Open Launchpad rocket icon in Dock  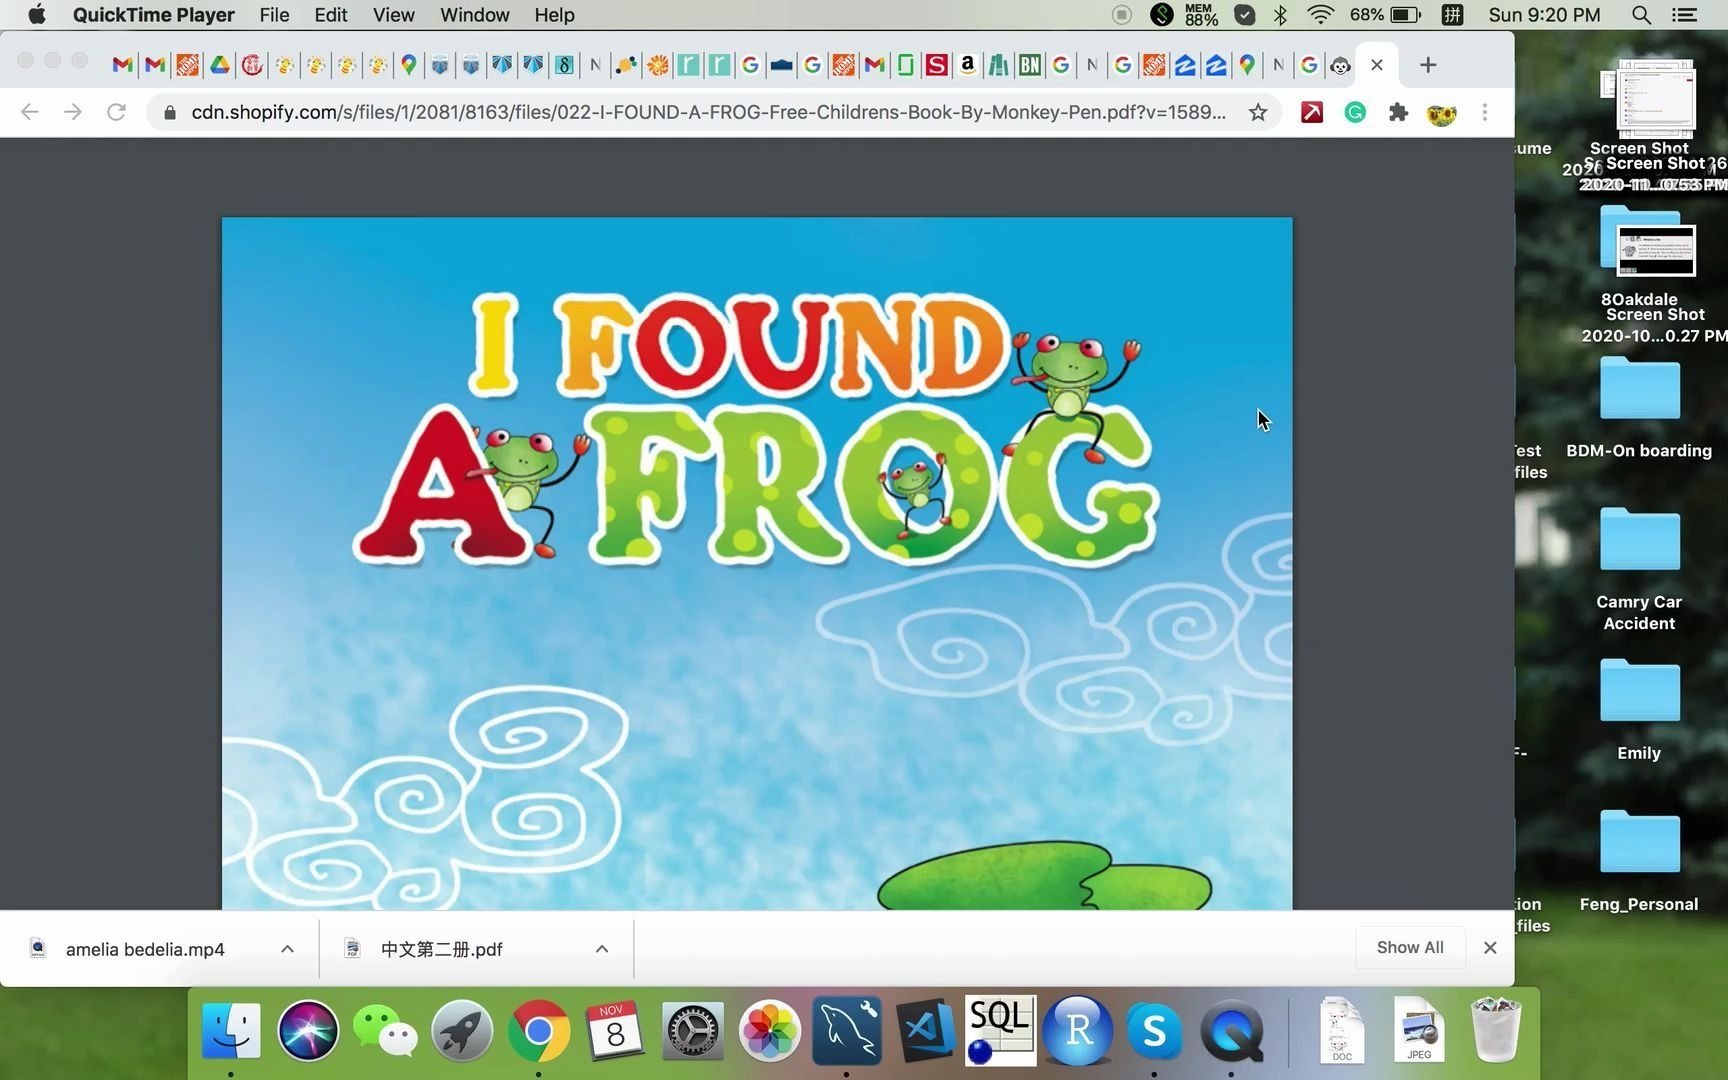click(462, 1030)
